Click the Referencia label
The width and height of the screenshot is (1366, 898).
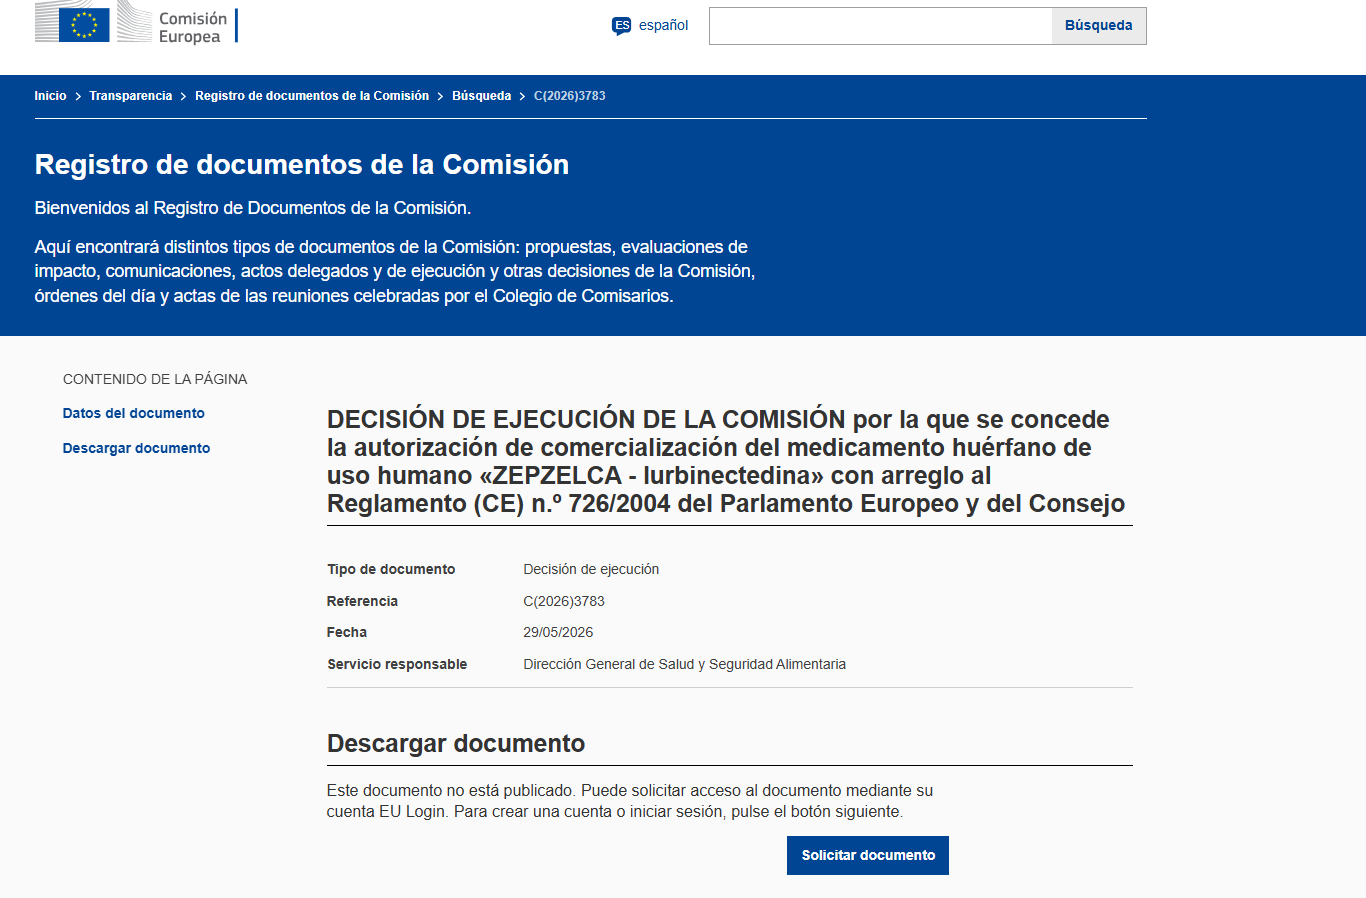[x=362, y=601]
